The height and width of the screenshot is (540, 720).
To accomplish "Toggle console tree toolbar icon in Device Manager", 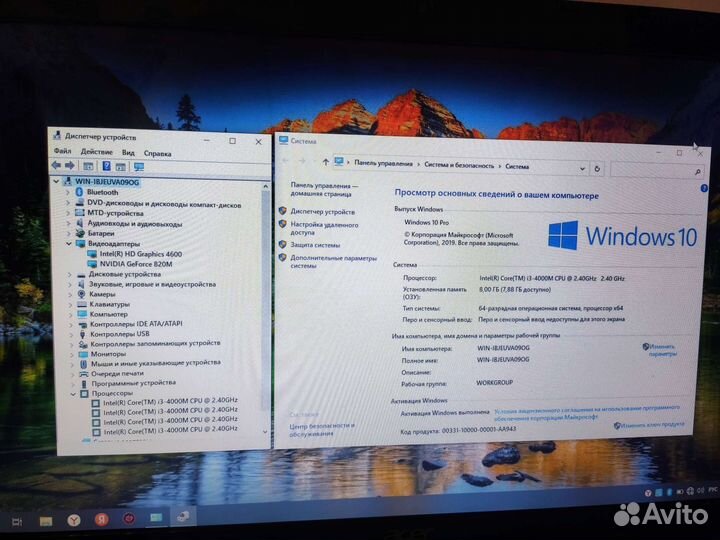I will tap(88, 166).
